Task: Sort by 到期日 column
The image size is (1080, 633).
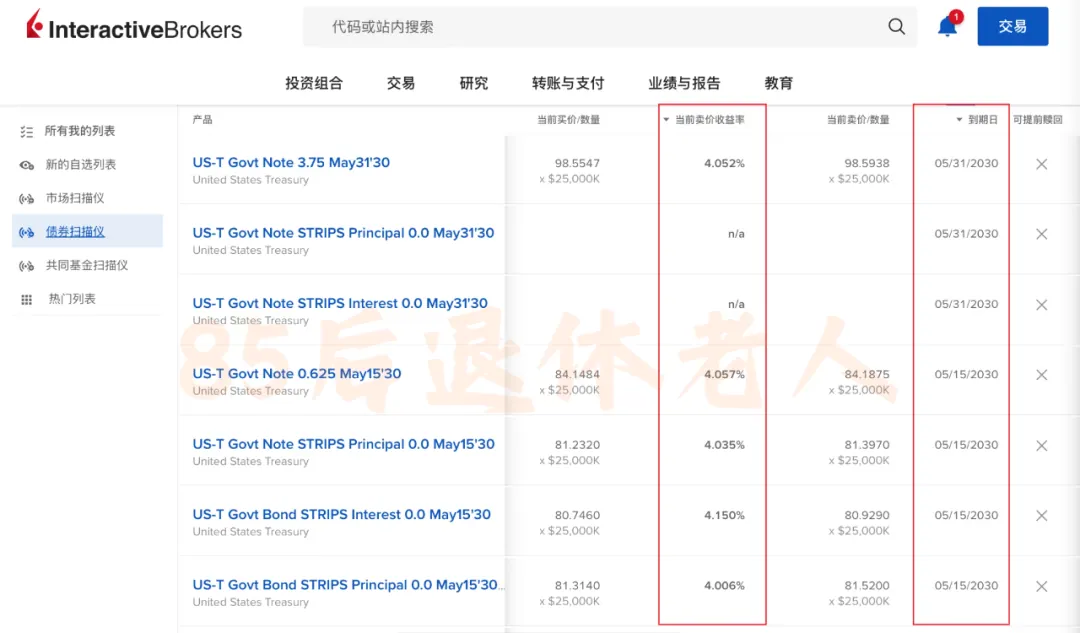Action: [x=977, y=120]
